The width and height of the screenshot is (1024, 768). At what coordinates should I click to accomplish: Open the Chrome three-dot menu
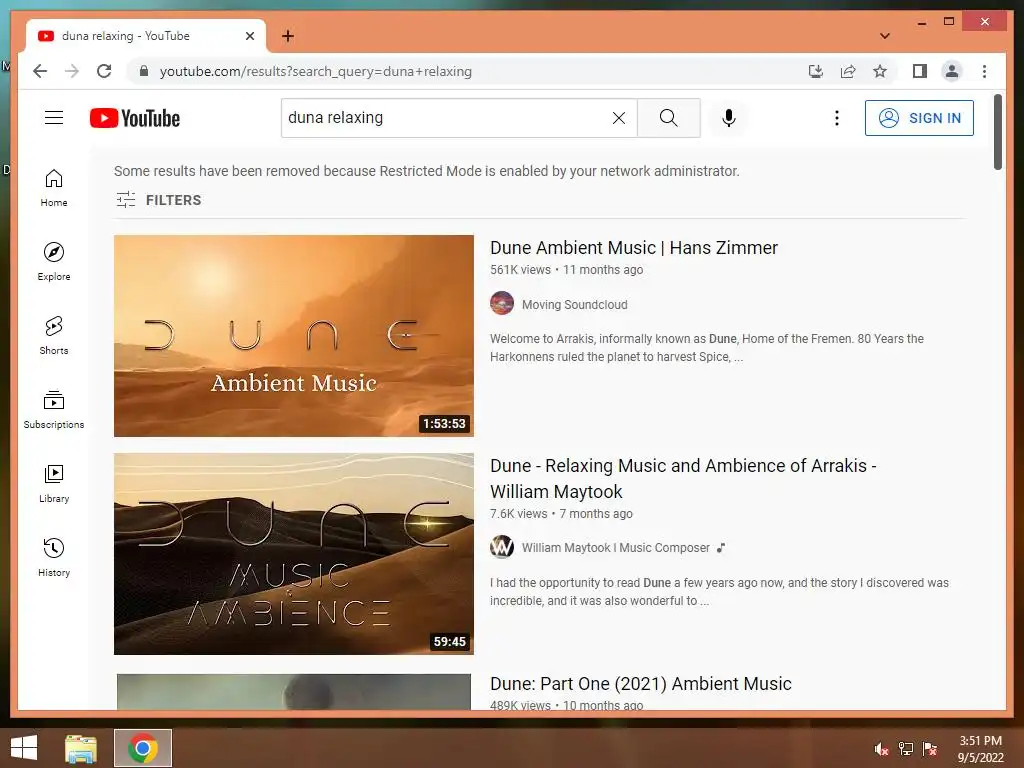984,71
